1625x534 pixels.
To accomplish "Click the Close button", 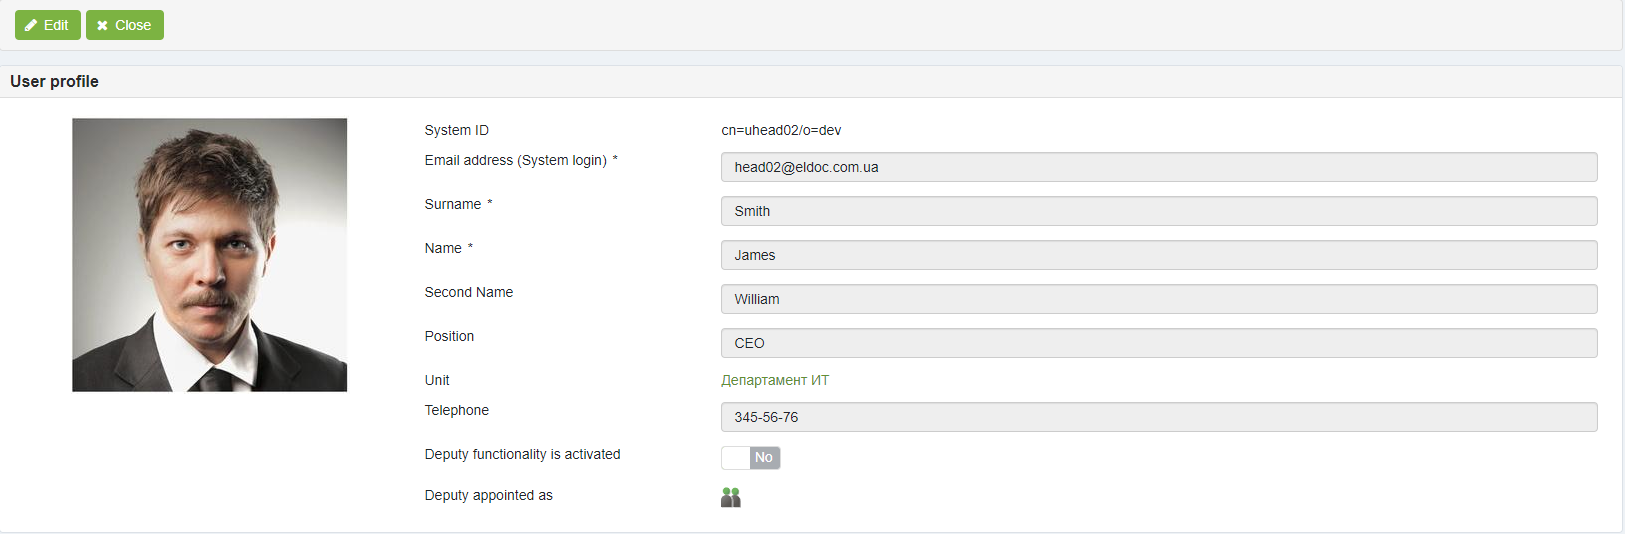I will pyautogui.click(x=125, y=25).
